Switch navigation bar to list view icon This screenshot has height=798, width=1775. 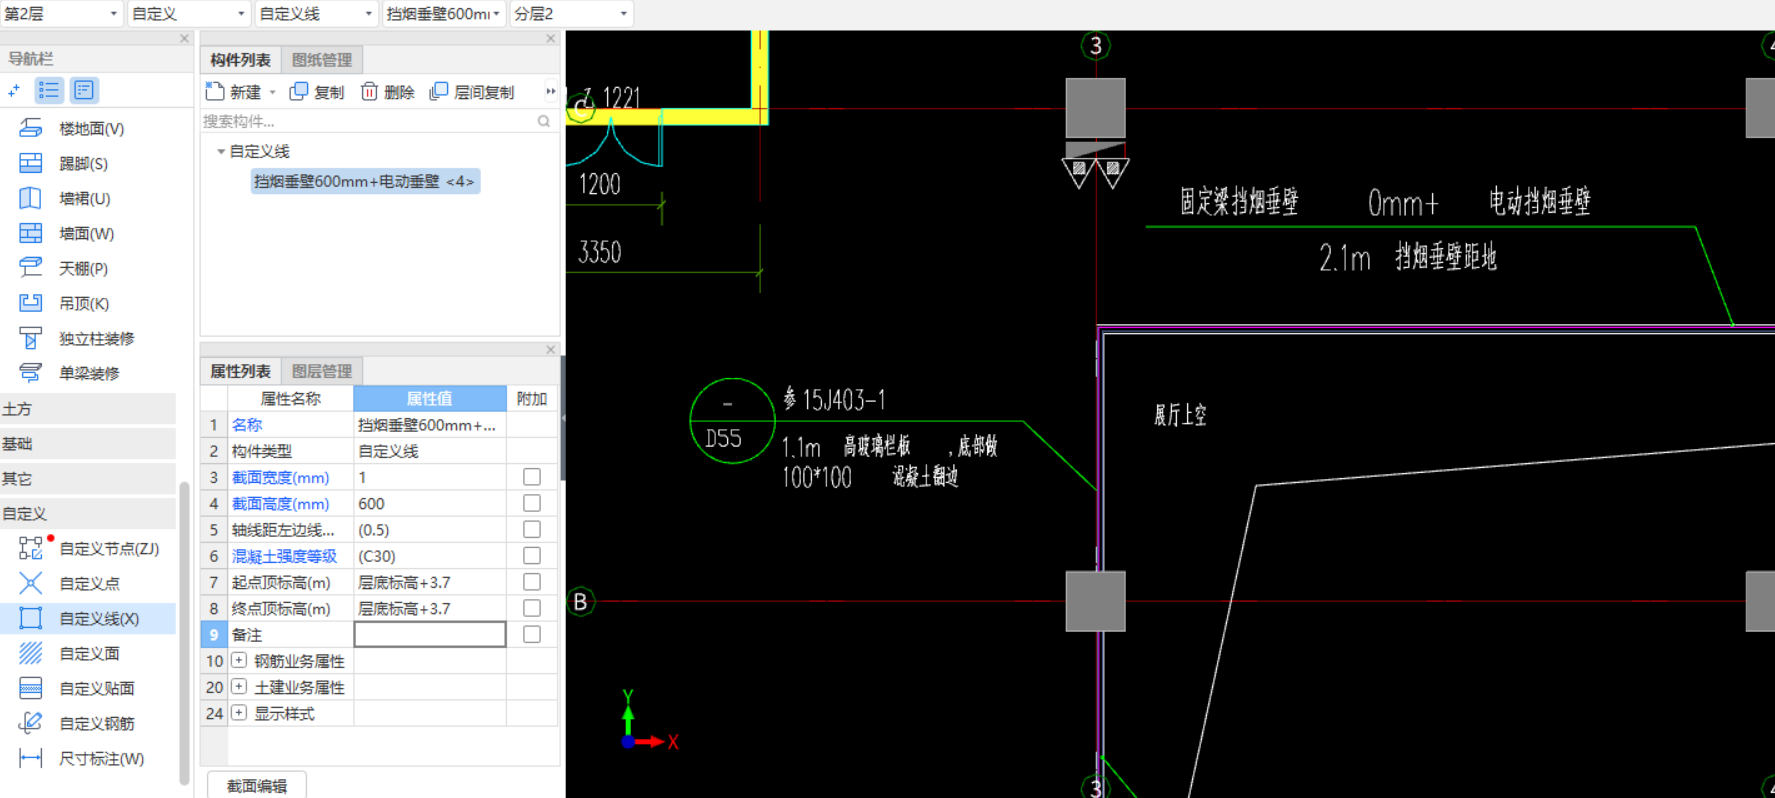click(x=49, y=91)
